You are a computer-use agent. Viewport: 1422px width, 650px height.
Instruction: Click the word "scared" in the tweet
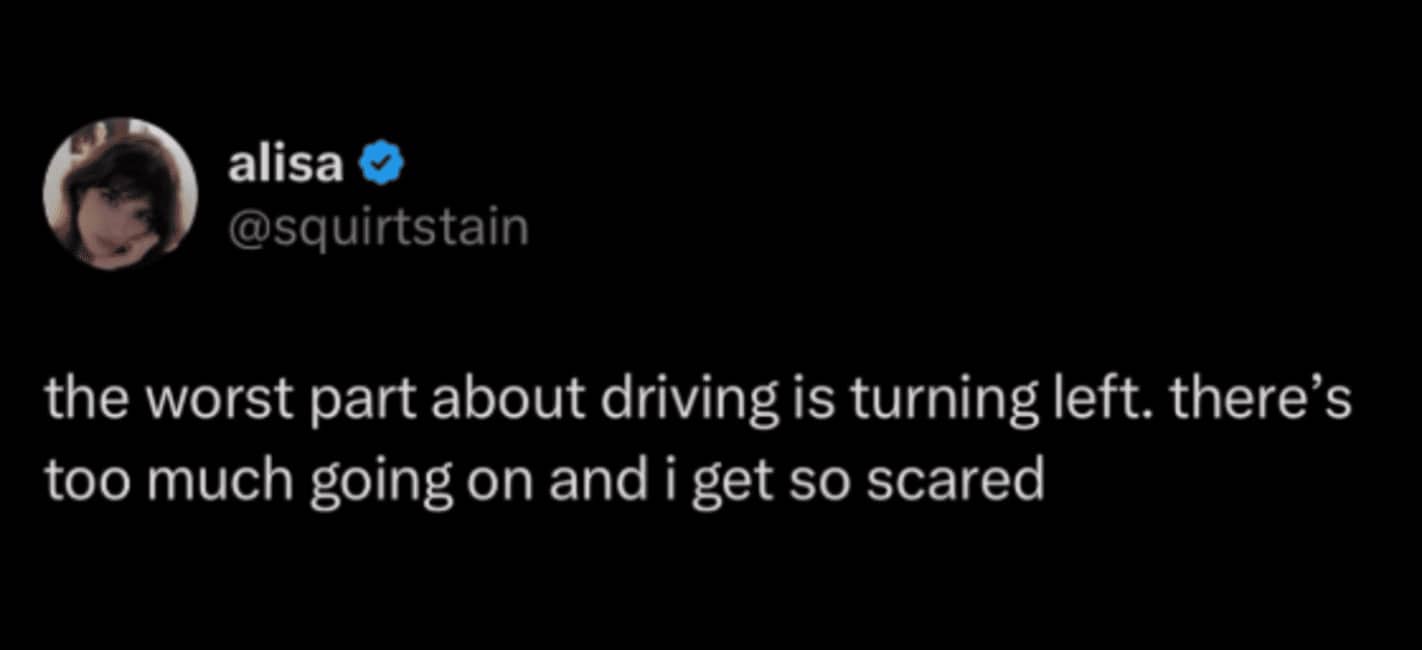click(x=955, y=482)
